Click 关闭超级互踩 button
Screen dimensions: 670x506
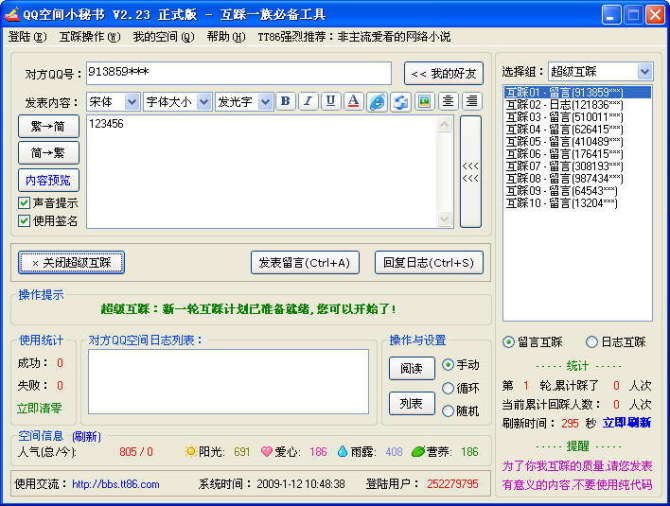pos(71,262)
